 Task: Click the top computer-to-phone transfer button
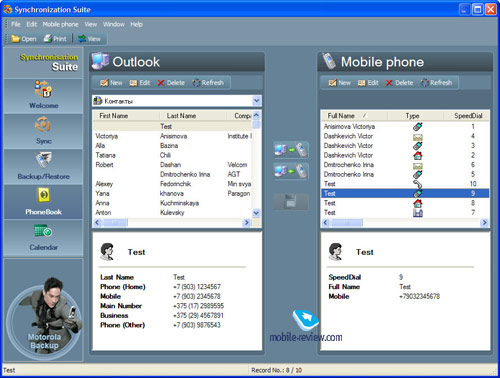tap(291, 150)
